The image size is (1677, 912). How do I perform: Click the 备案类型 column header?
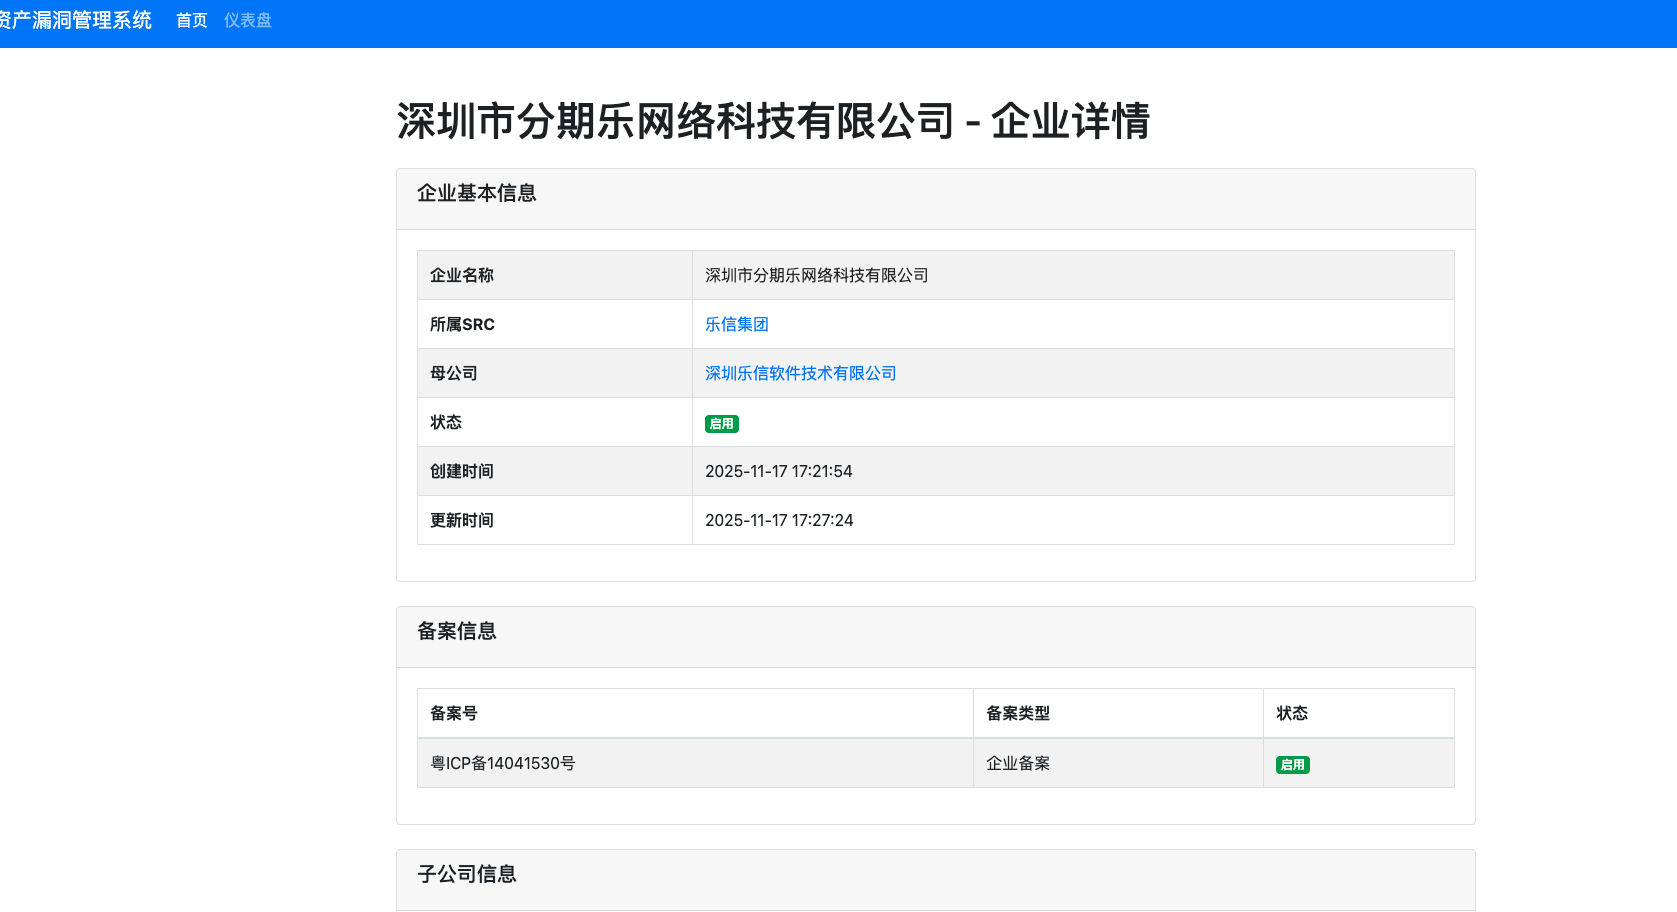click(1017, 713)
